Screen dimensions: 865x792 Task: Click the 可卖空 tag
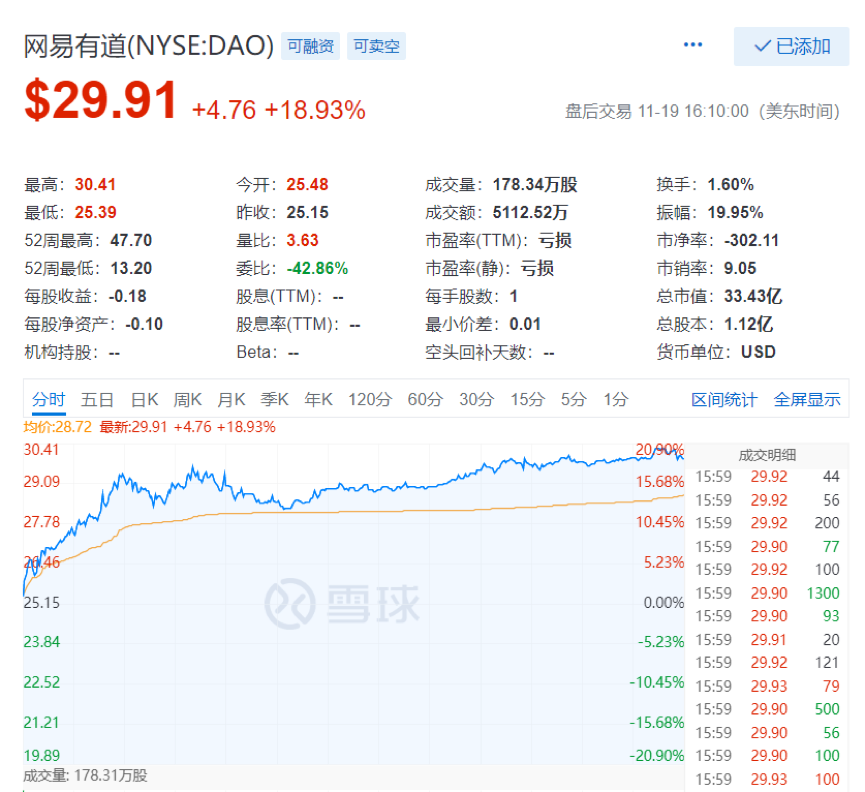376,46
